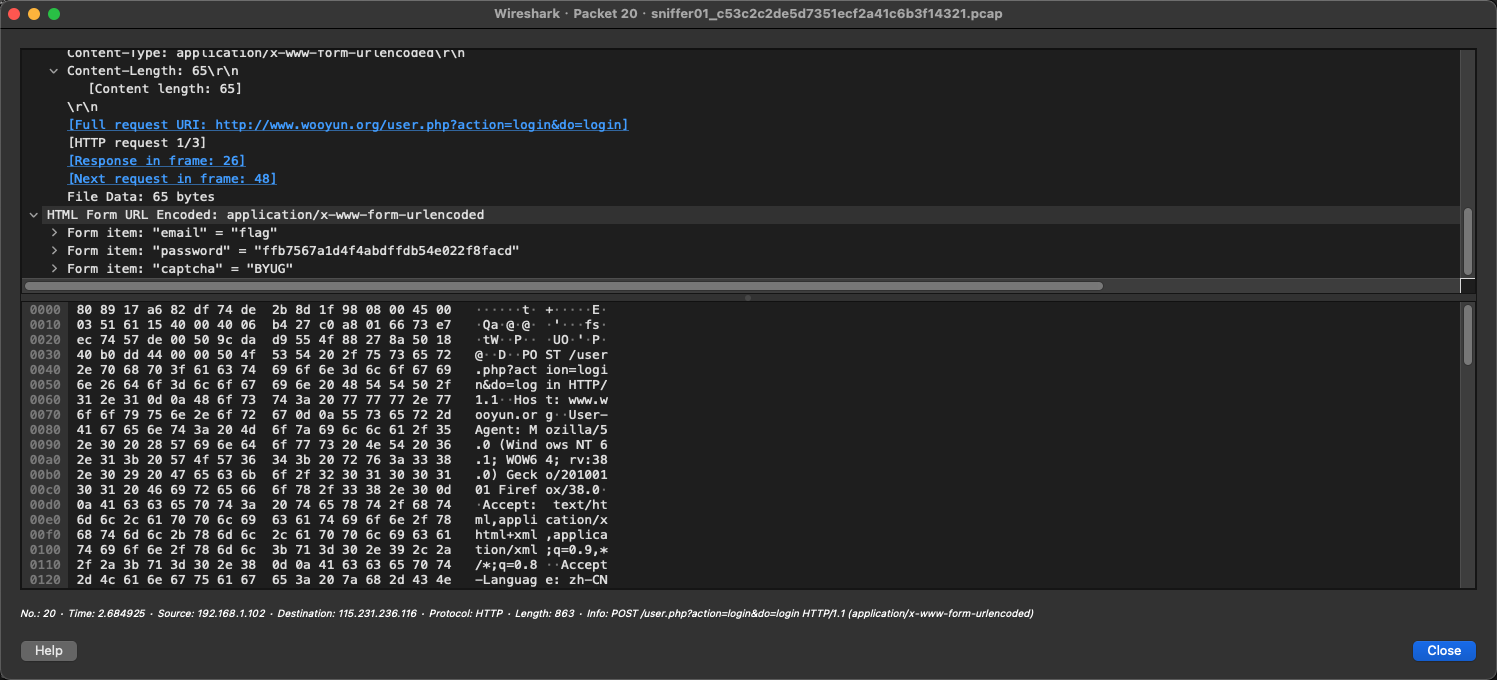Expand the email form item

point(54,233)
